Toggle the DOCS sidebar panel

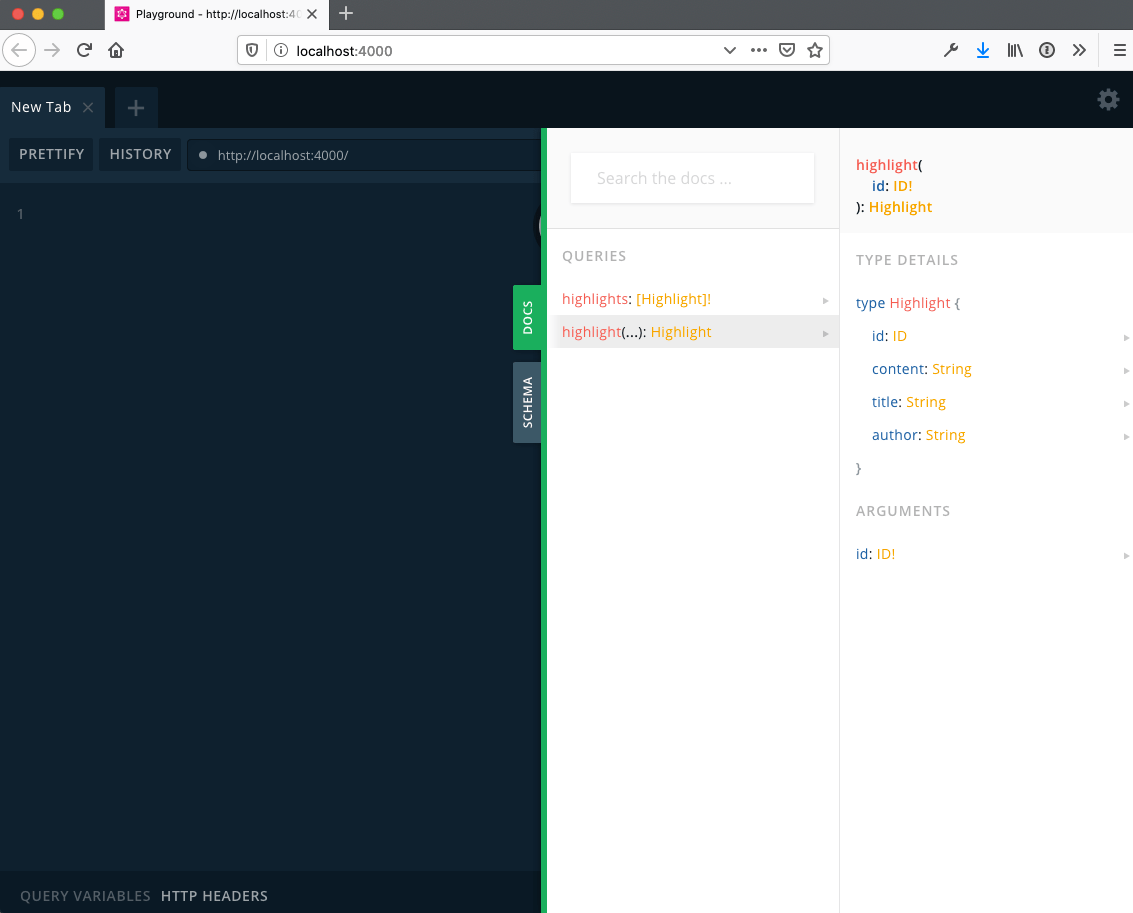pyautogui.click(x=529, y=317)
